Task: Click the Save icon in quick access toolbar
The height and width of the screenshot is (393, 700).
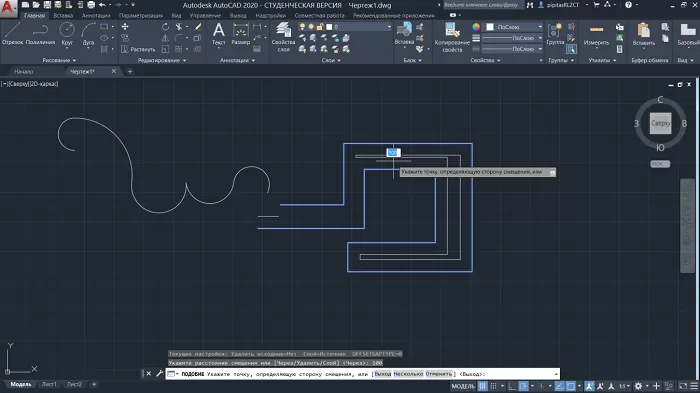Action: tap(47, 5)
